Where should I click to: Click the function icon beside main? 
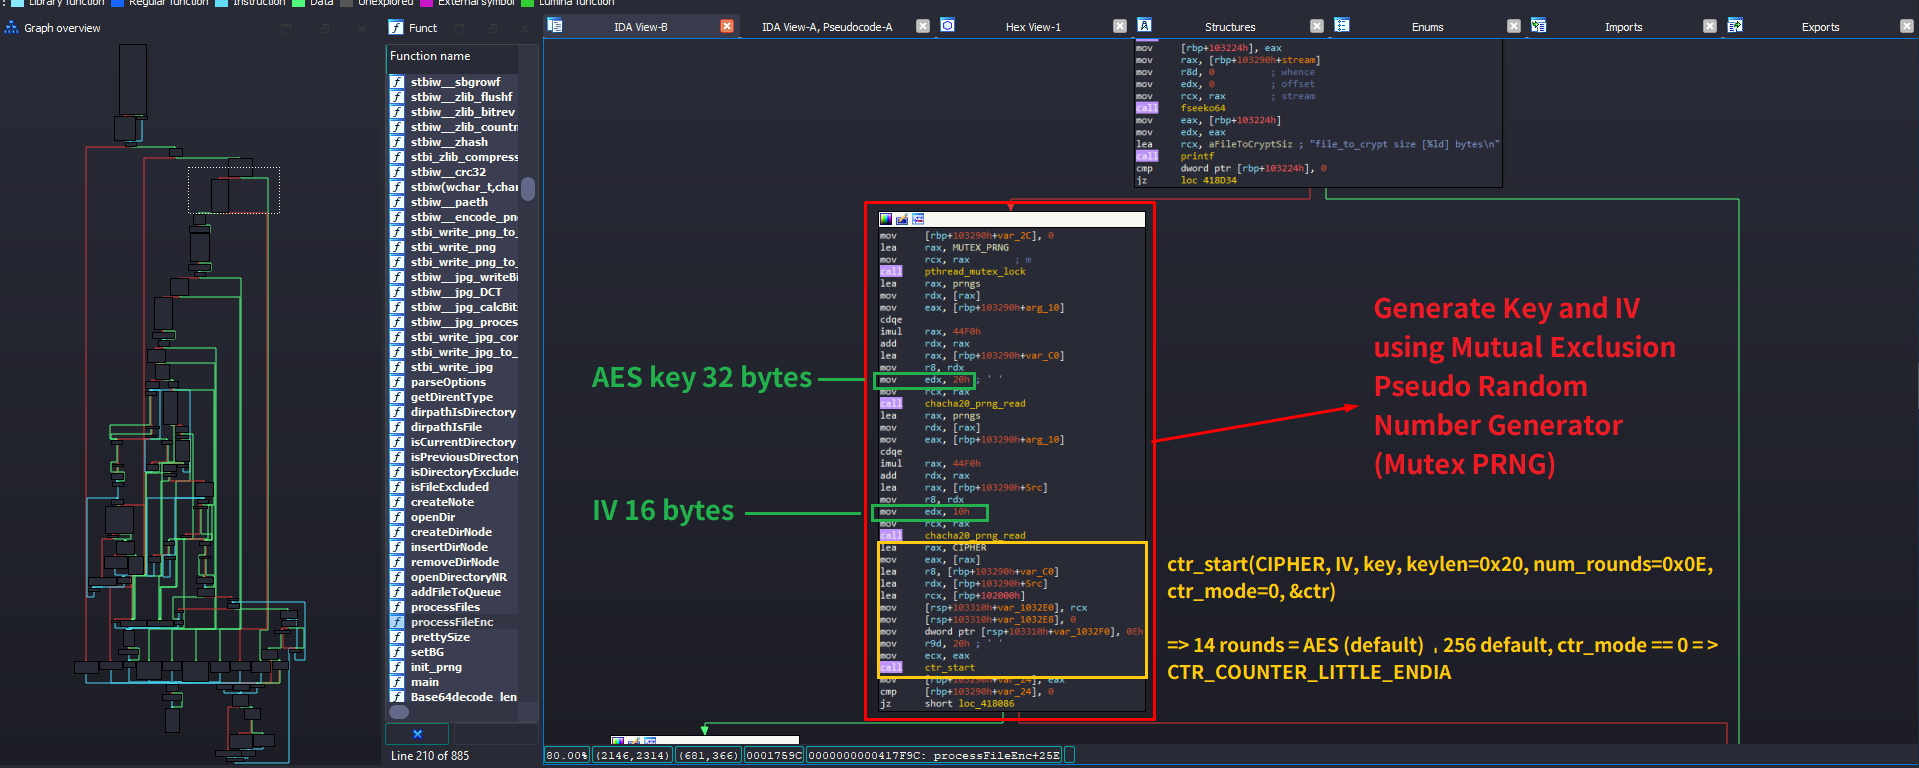[x=397, y=682]
